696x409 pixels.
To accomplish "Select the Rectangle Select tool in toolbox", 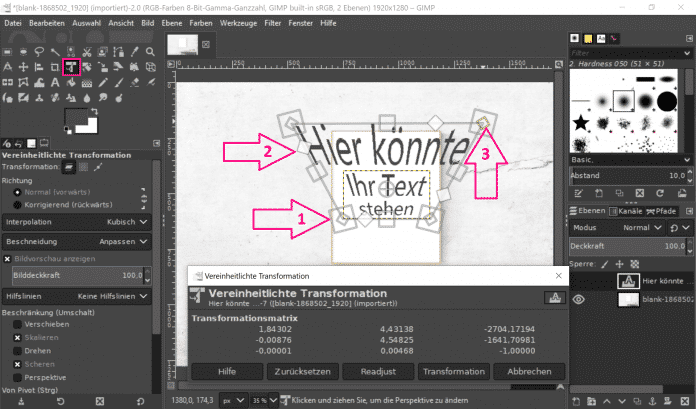I will point(9,49).
